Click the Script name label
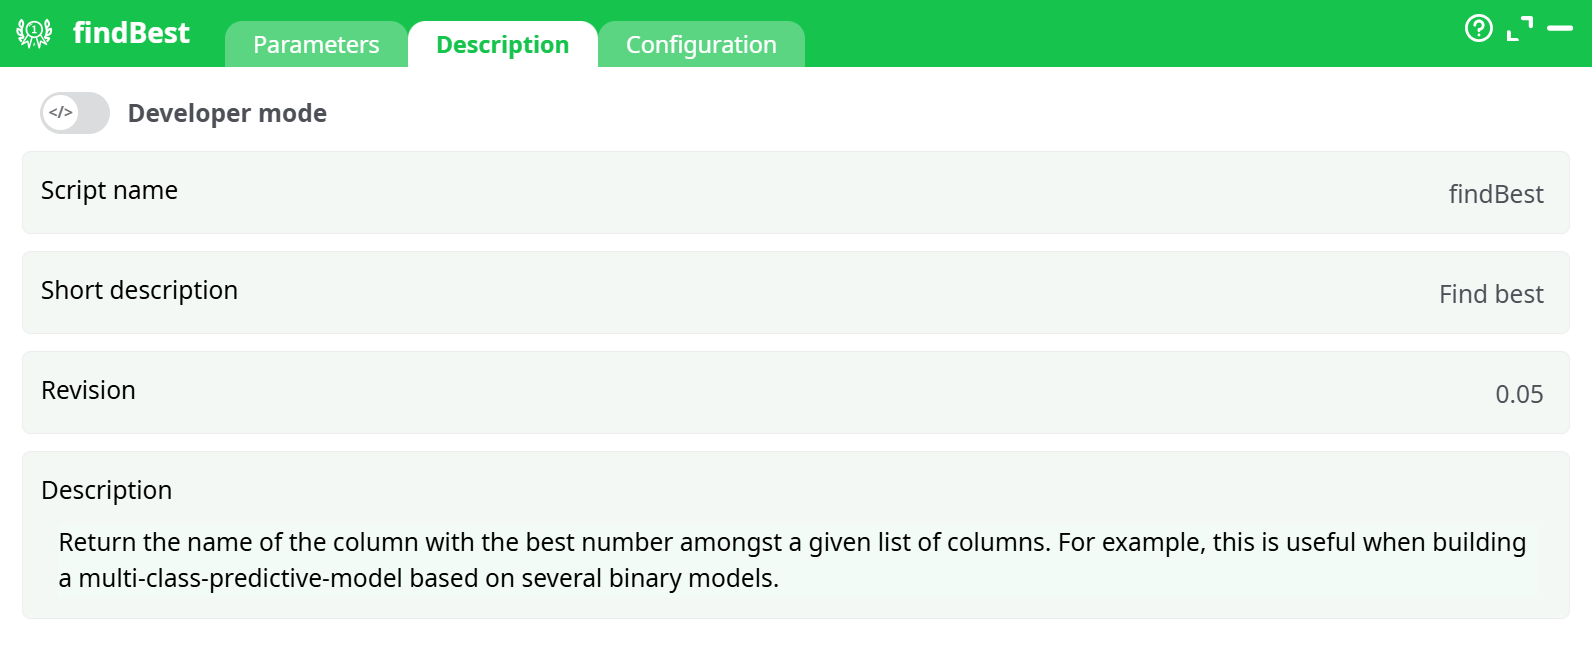Viewport: 1592px width, 645px height. pos(109,190)
